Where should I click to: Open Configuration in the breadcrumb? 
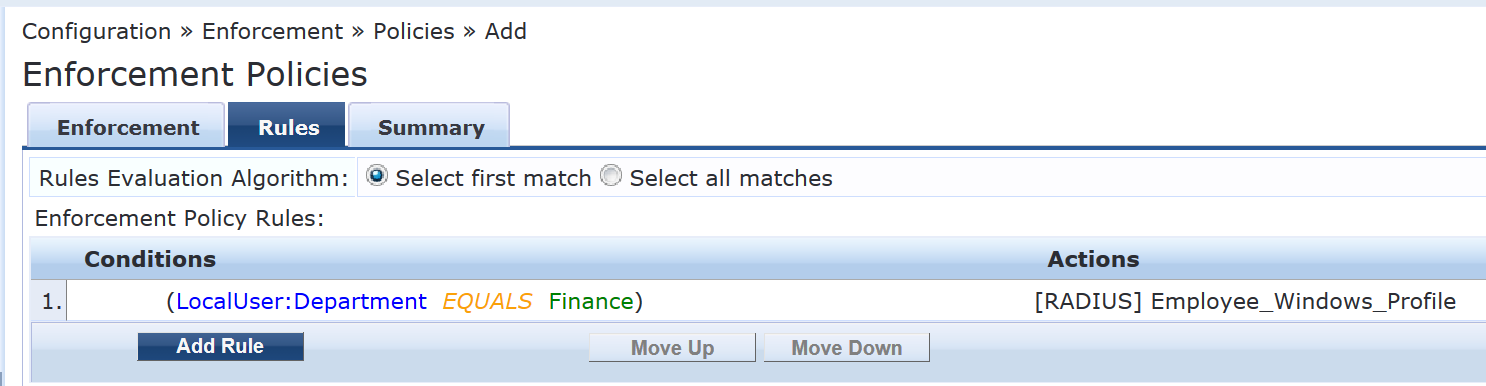(x=97, y=31)
